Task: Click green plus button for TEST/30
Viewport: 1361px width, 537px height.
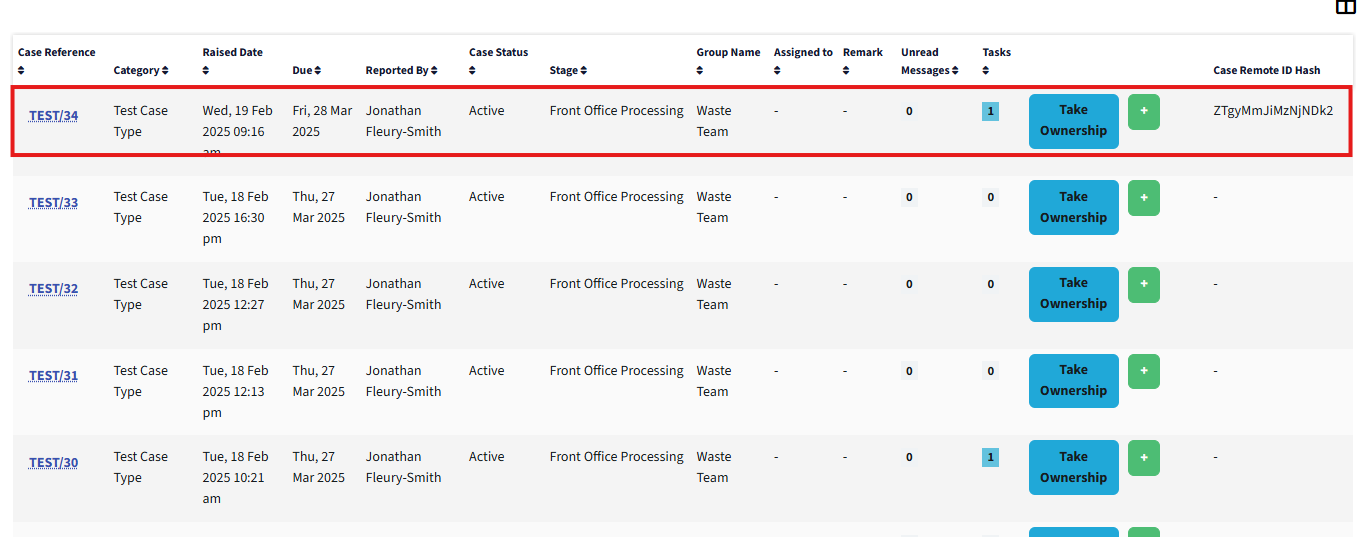Action: tap(1144, 458)
